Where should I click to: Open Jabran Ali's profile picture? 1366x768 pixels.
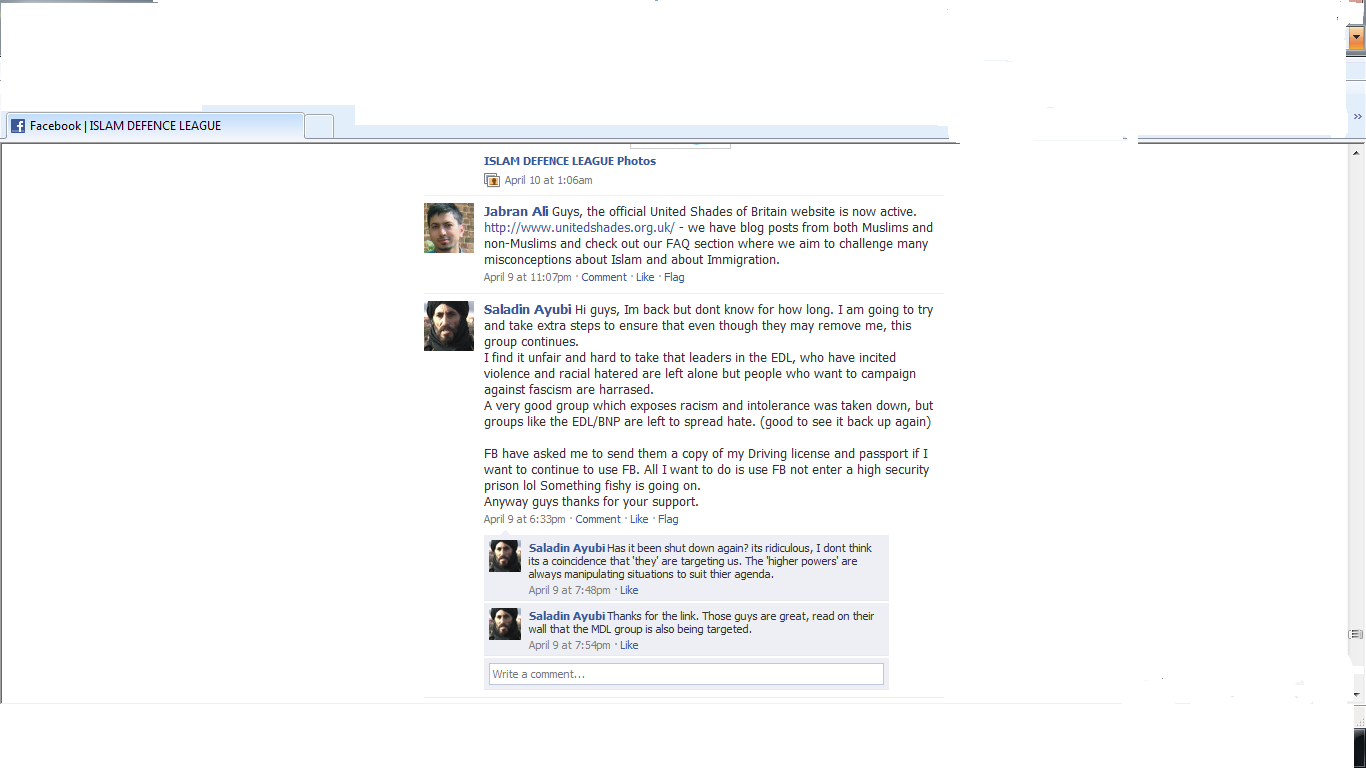tap(449, 228)
